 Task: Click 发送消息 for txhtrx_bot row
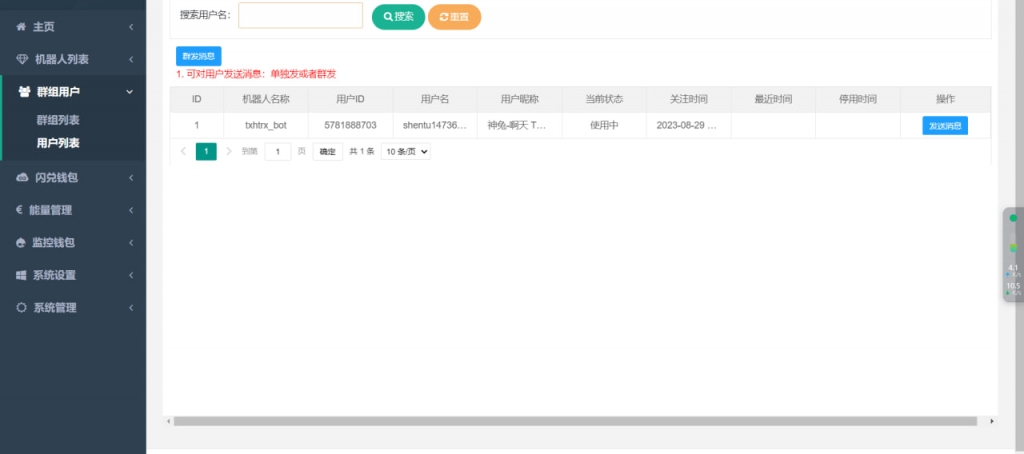coord(945,126)
